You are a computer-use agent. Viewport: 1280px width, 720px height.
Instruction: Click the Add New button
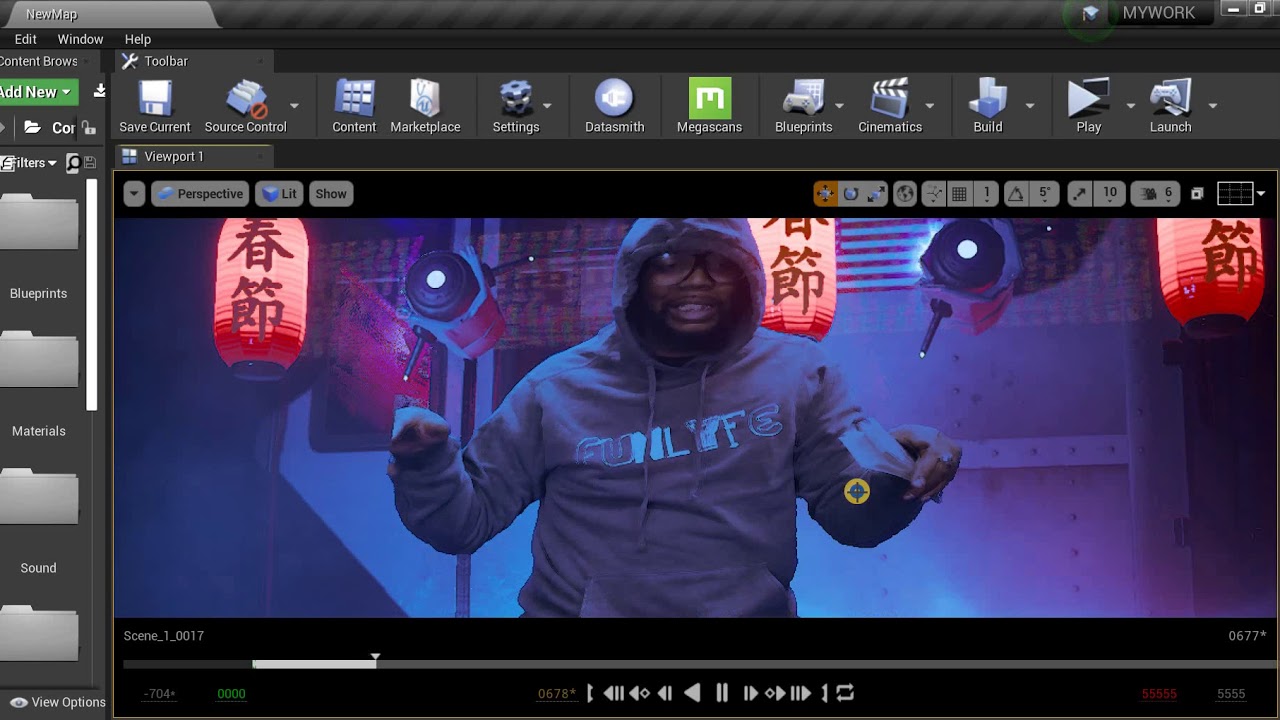(x=37, y=92)
